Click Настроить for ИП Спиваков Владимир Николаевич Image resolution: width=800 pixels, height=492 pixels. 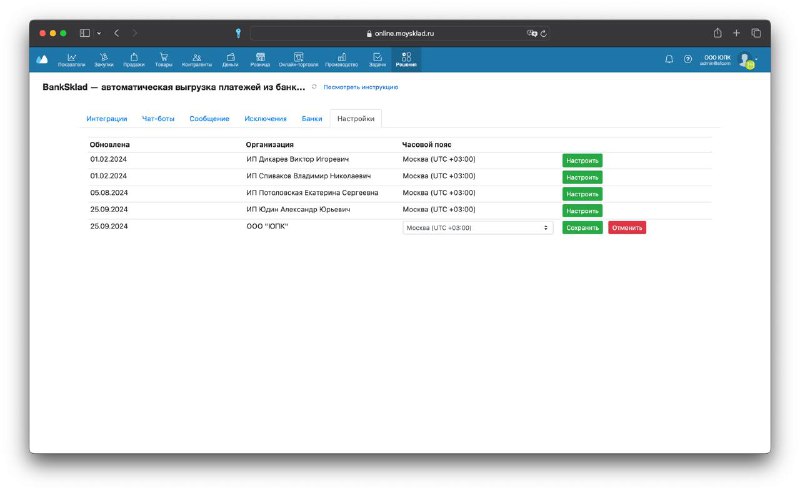[582, 177]
